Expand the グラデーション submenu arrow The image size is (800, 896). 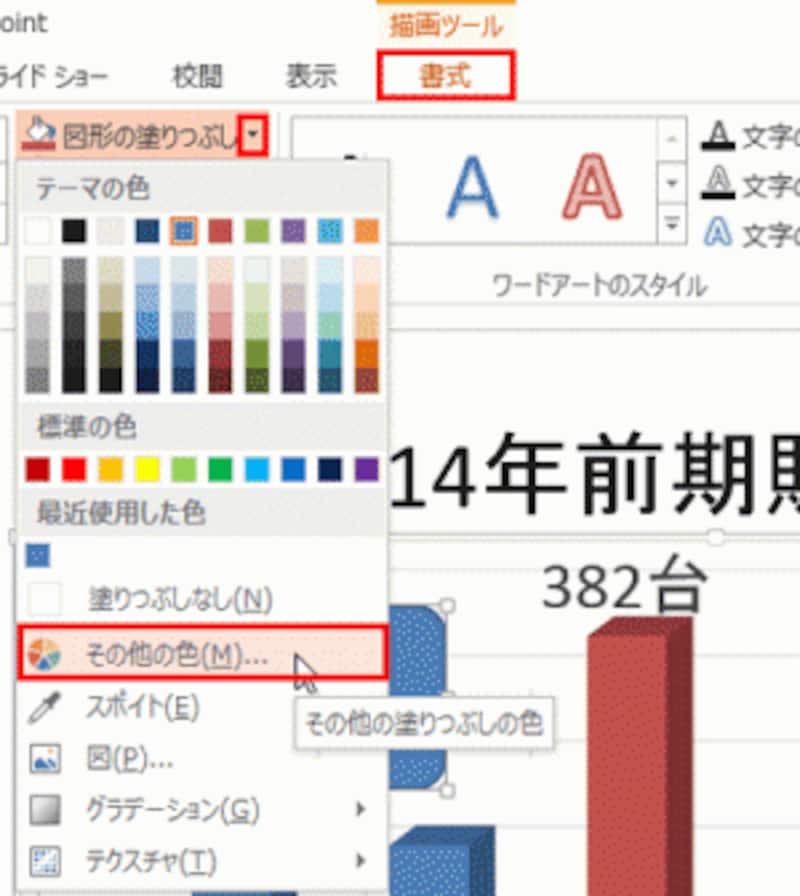coord(360,809)
